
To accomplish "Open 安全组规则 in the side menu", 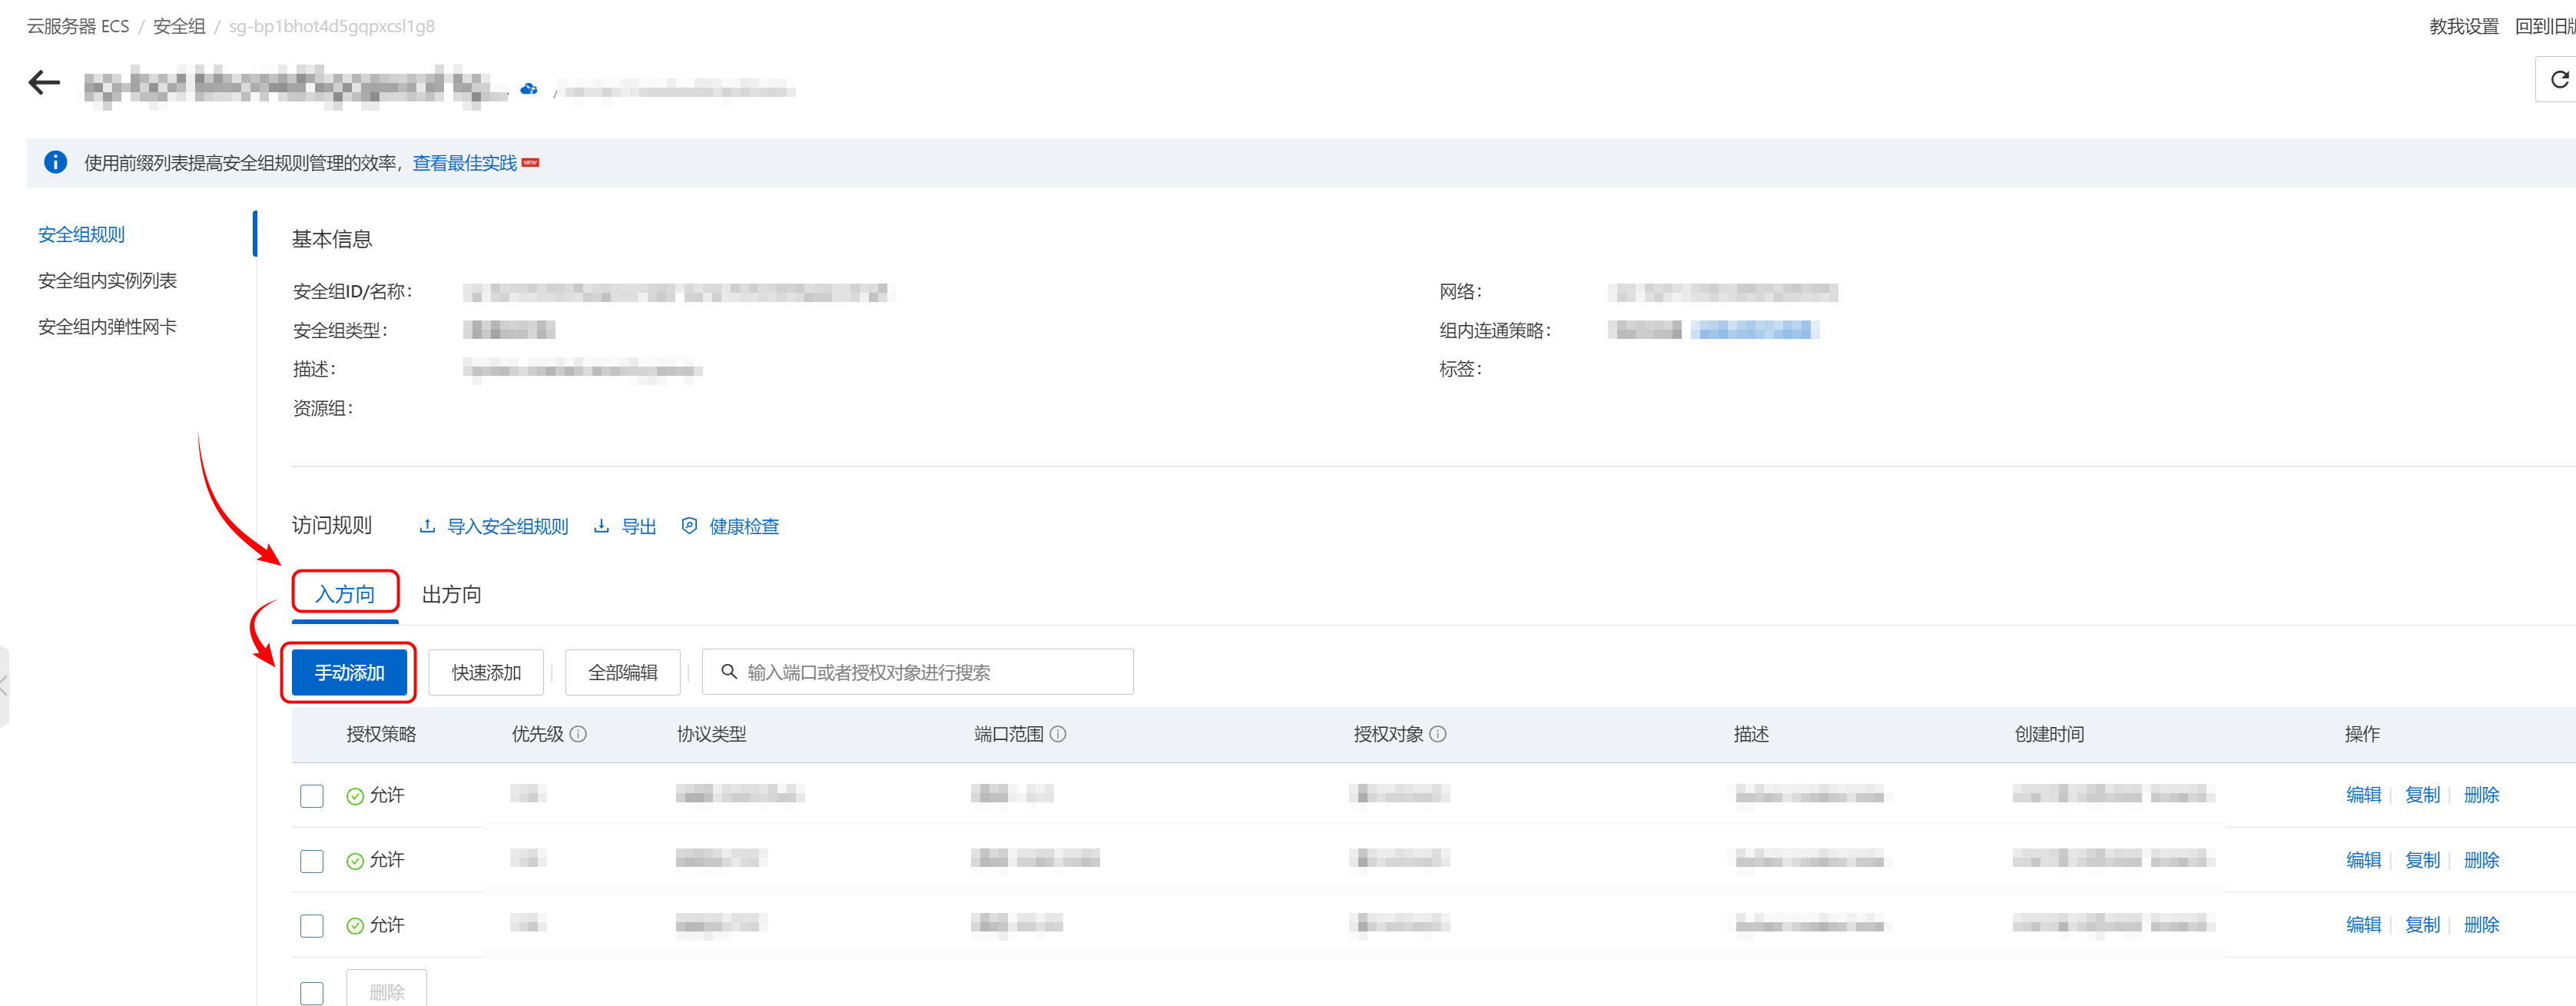I will [81, 234].
